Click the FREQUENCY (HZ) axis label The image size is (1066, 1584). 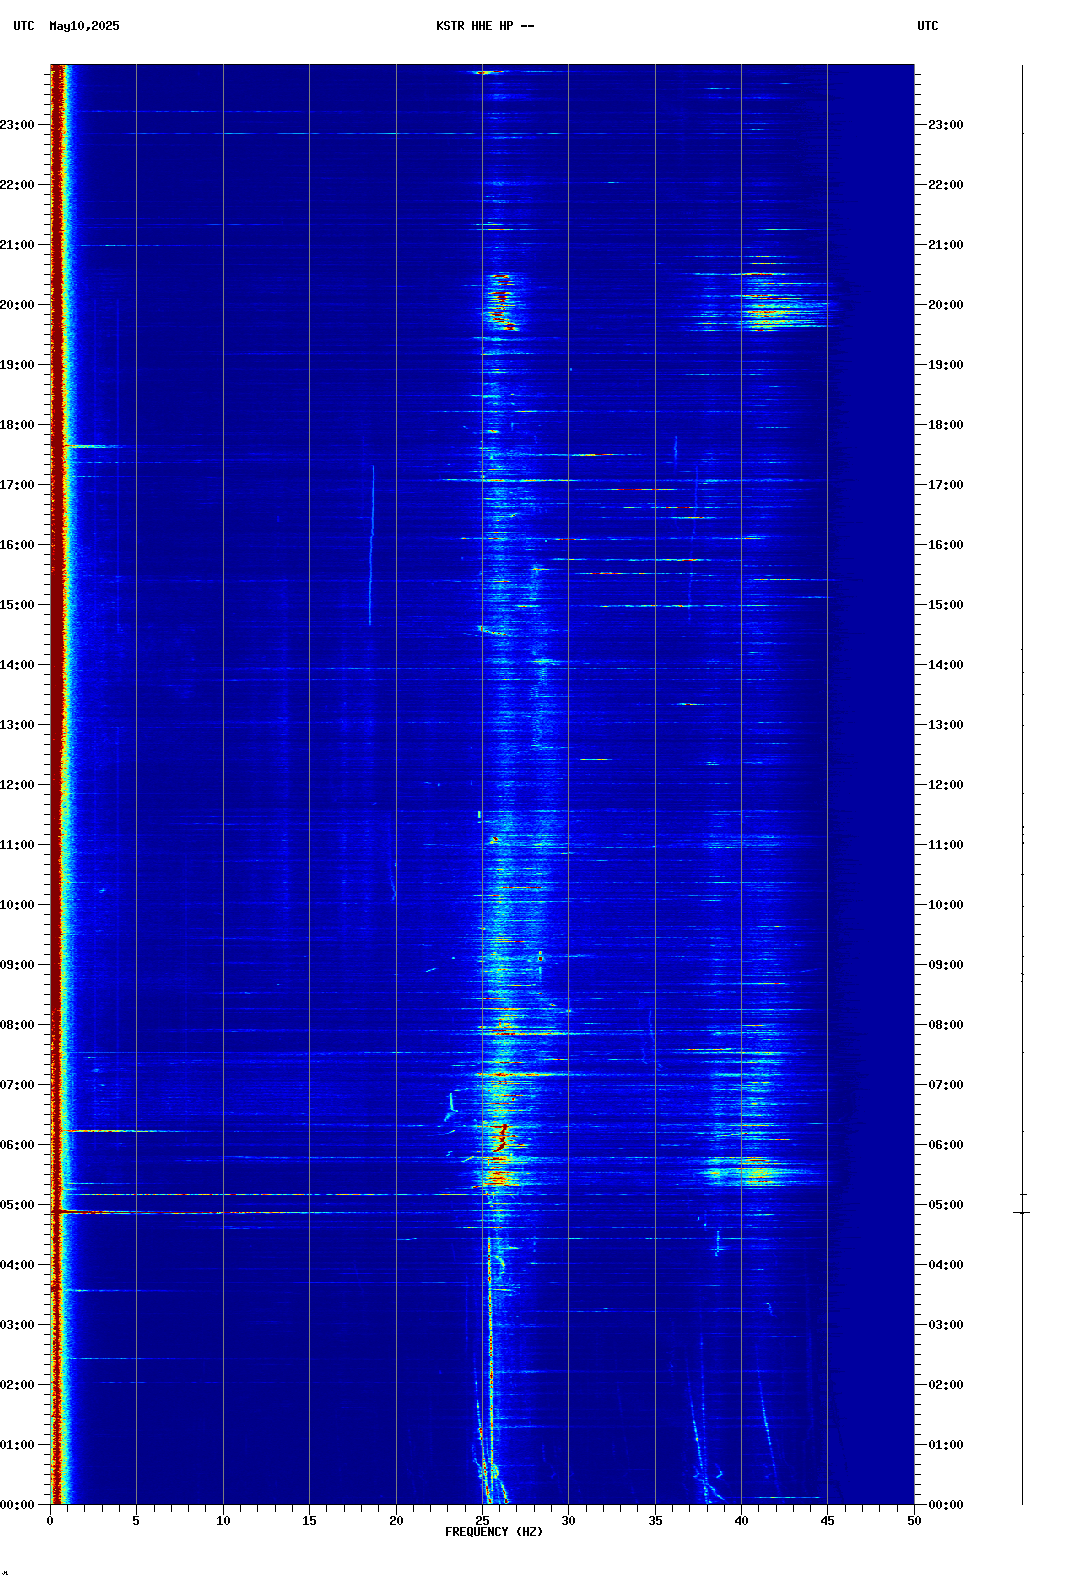click(494, 1532)
